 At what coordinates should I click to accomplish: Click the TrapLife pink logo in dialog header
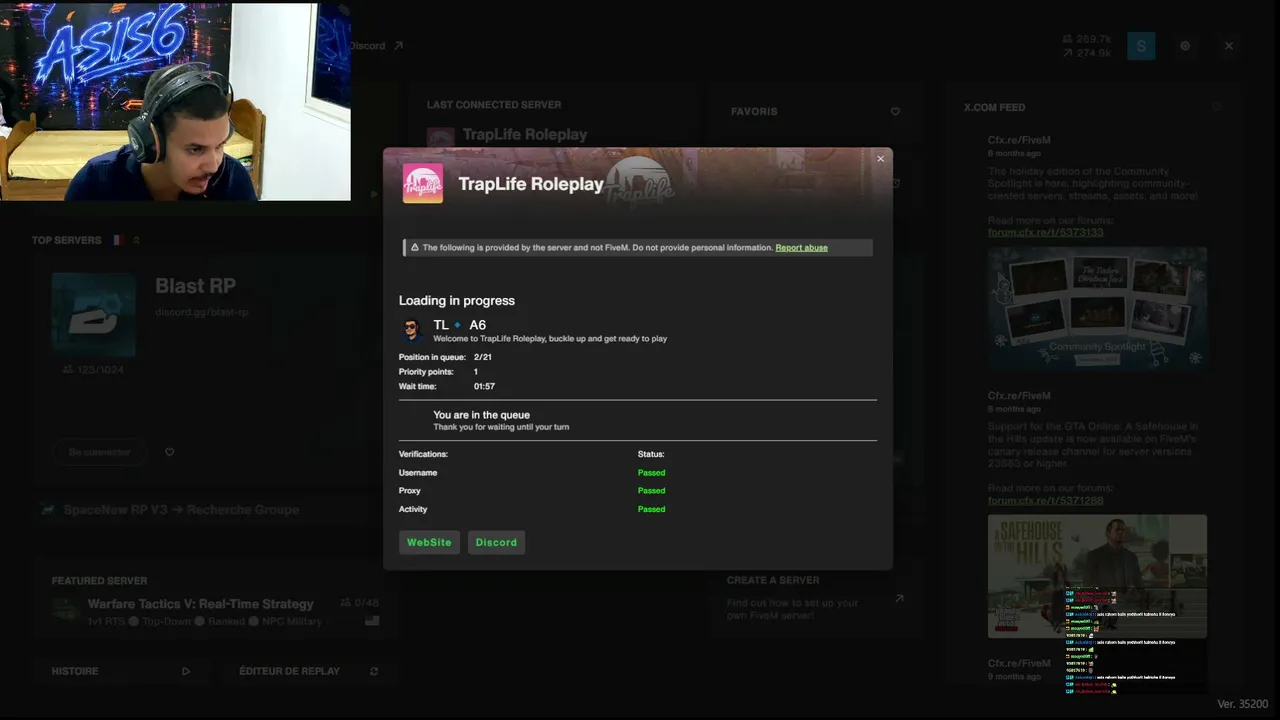tap(423, 184)
